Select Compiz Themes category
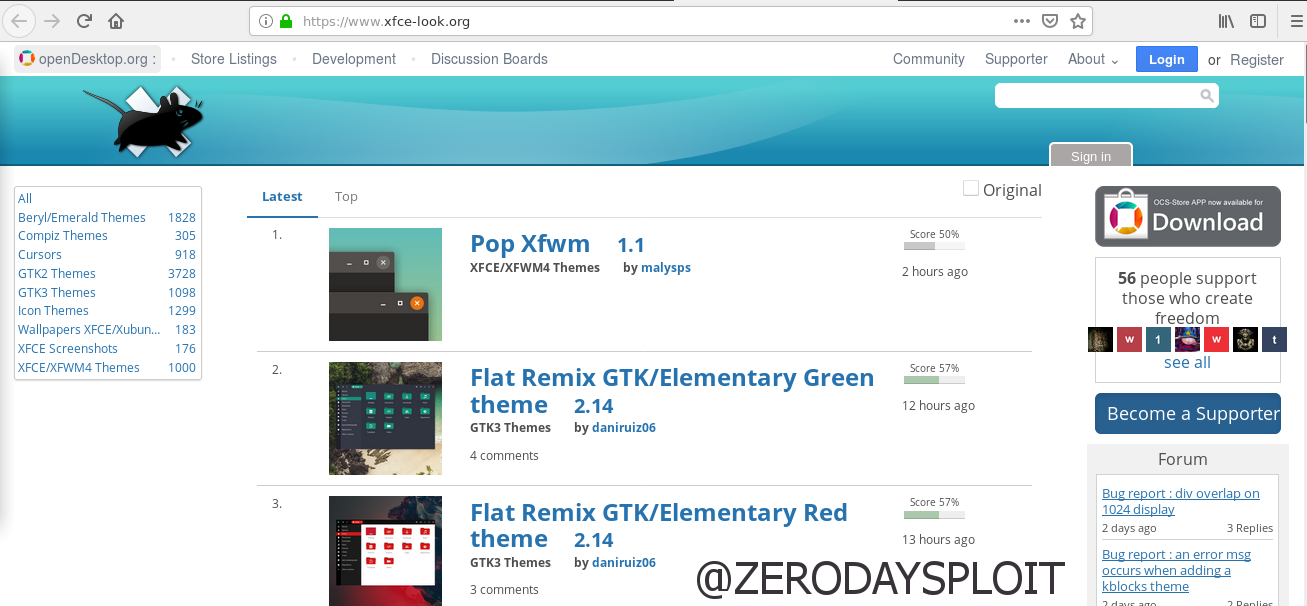This screenshot has width=1307, height=606. tap(63, 236)
